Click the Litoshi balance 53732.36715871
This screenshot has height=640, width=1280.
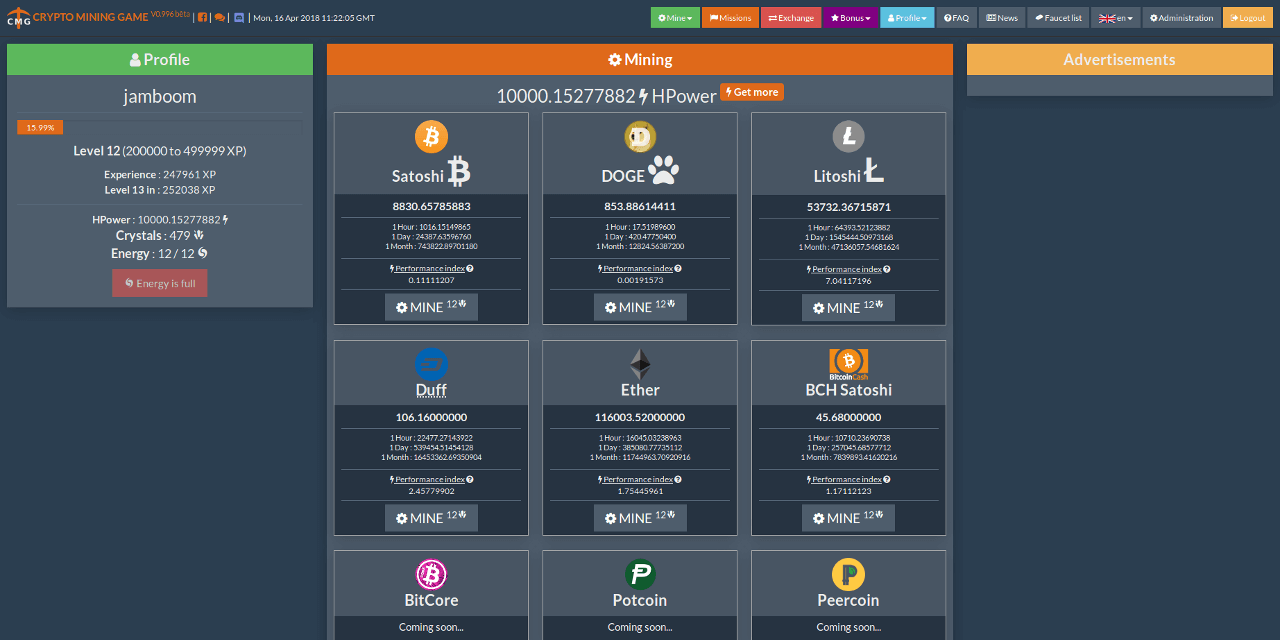[848, 207]
